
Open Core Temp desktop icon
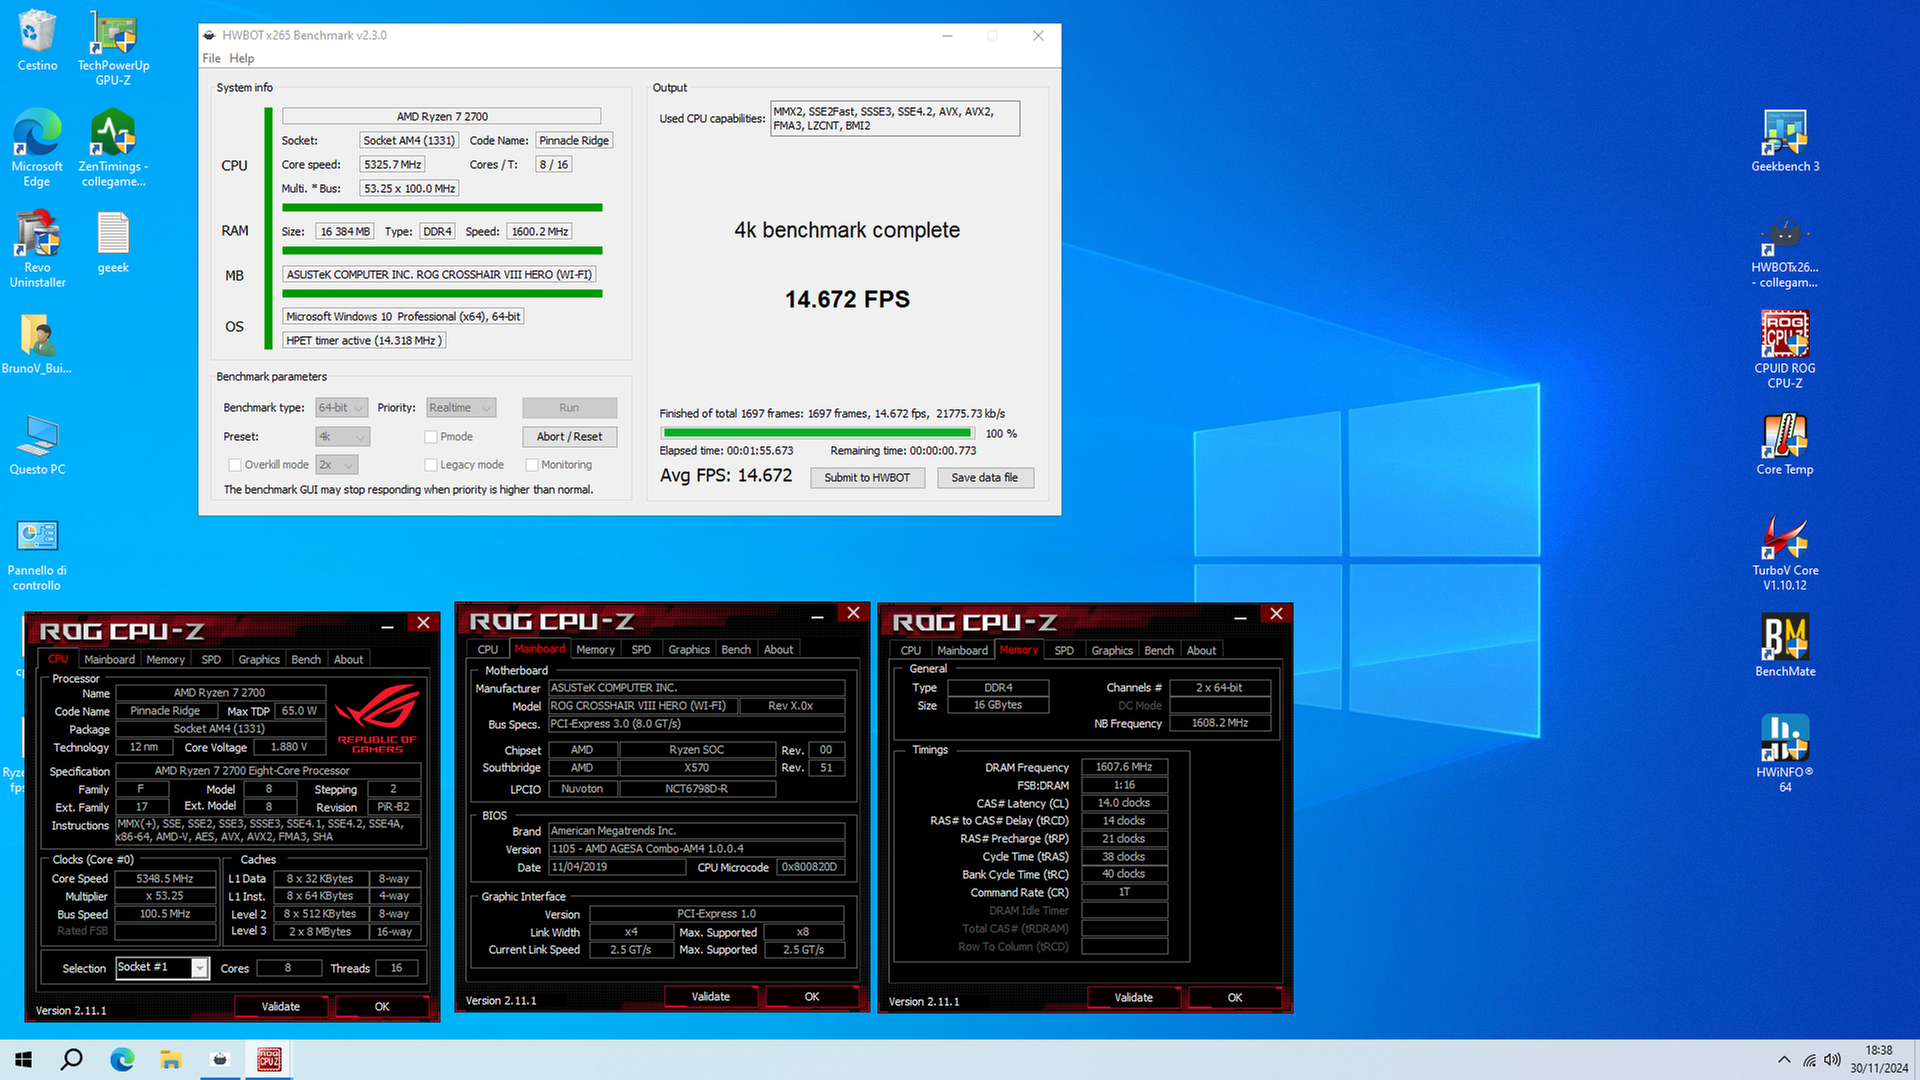tap(1785, 444)
